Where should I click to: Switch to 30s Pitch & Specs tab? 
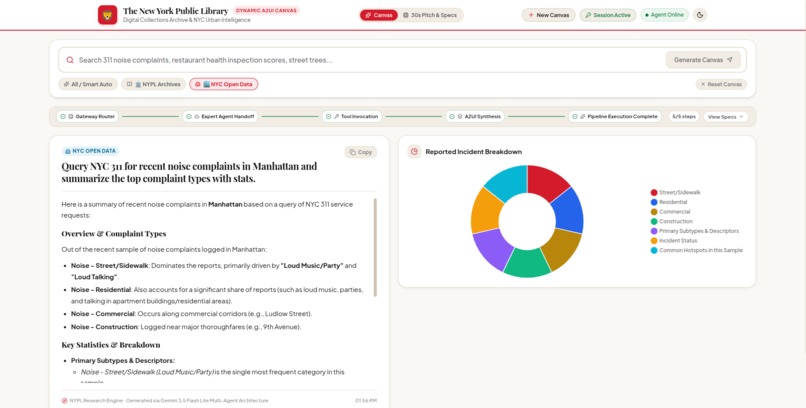pos(430,15)
